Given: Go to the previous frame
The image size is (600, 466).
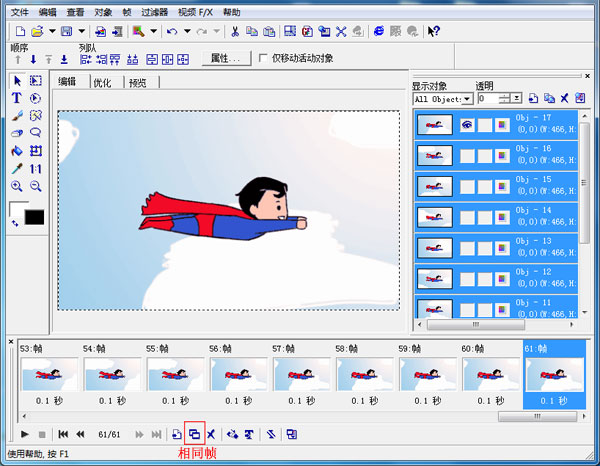Looking at the screenshot, I should (x=80, y=434).
